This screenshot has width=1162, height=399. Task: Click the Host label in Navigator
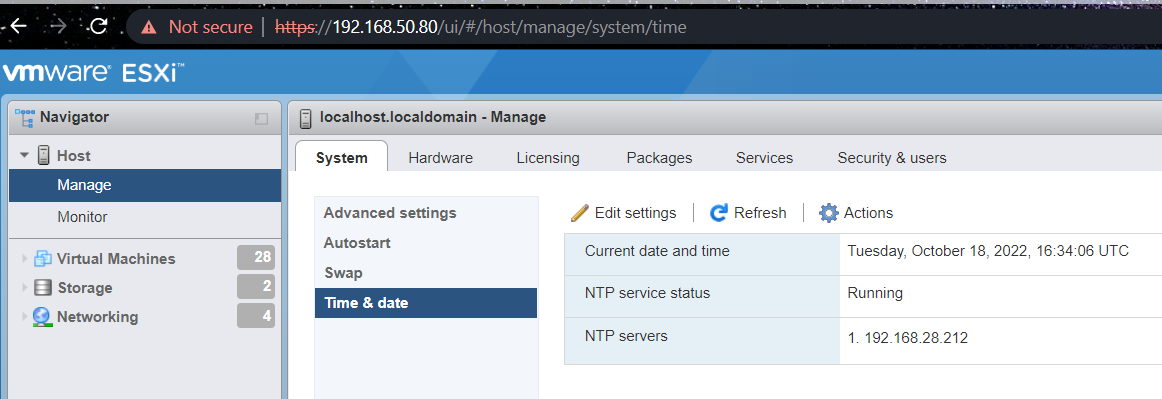tap(73, 156)
